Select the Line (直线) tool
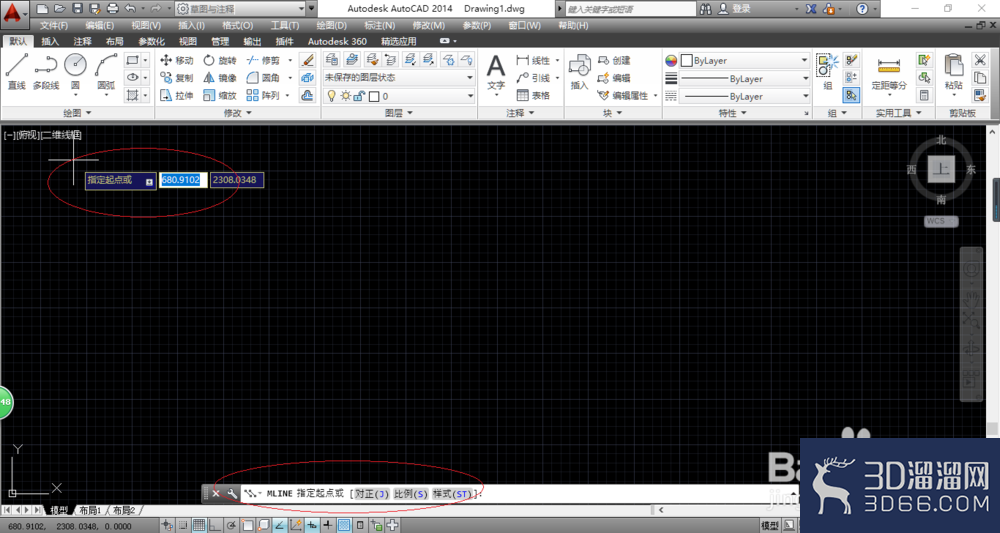 click(x=17, y=71)
